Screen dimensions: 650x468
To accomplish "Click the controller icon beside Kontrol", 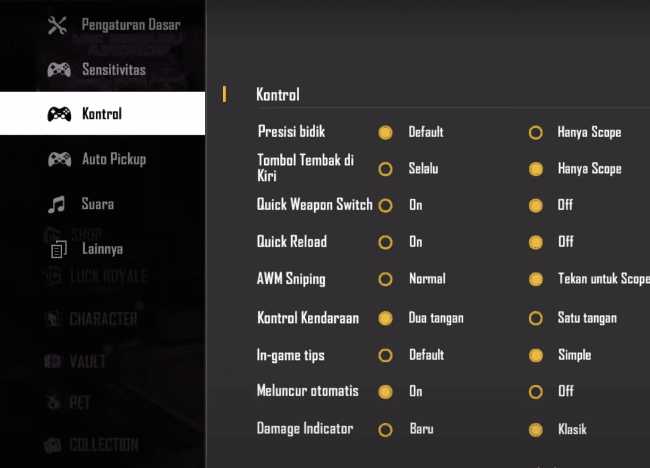I will pos(59,114).
